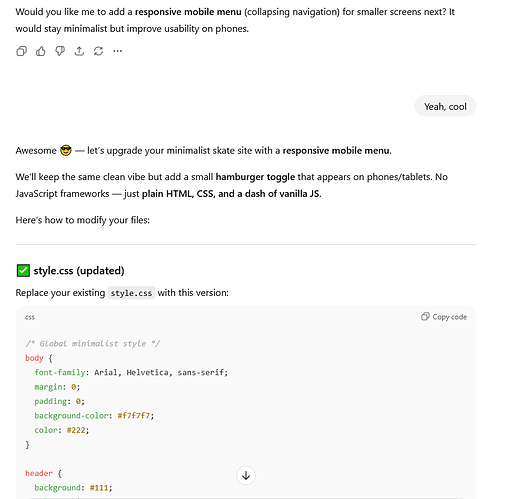Click the 'css' language label on the code block

30,317
